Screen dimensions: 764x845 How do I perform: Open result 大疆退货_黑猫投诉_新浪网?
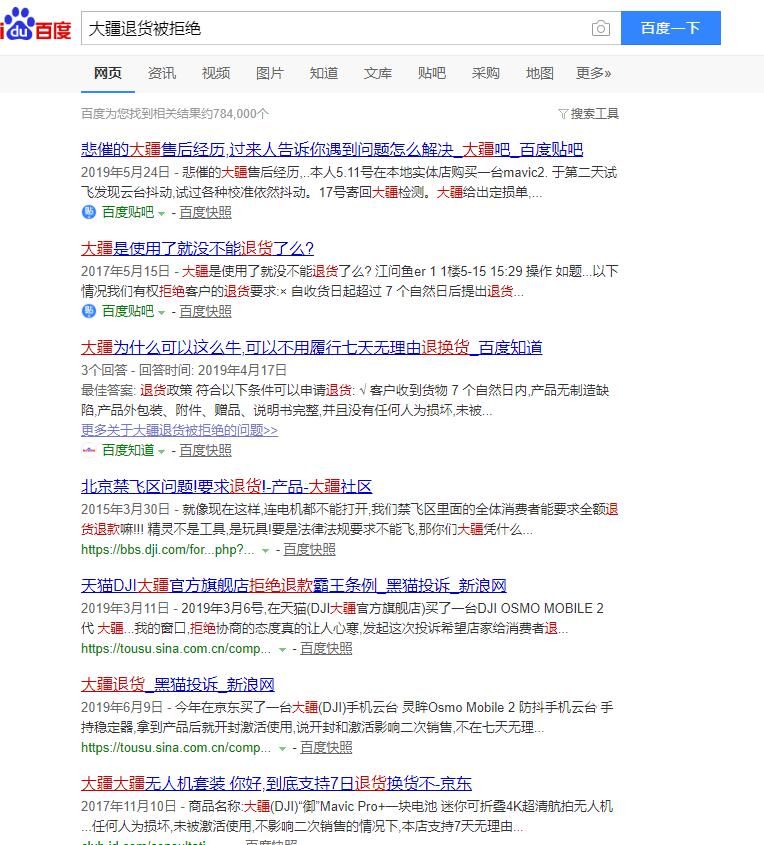[178, 684]
